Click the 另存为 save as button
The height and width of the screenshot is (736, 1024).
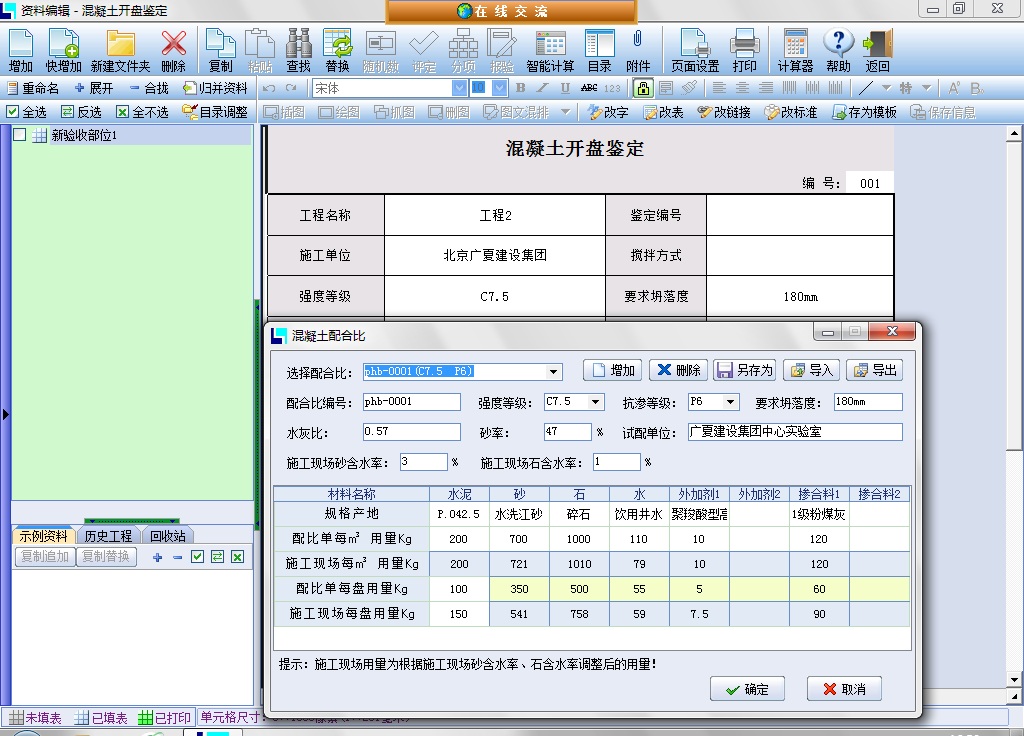coord(744,370)
